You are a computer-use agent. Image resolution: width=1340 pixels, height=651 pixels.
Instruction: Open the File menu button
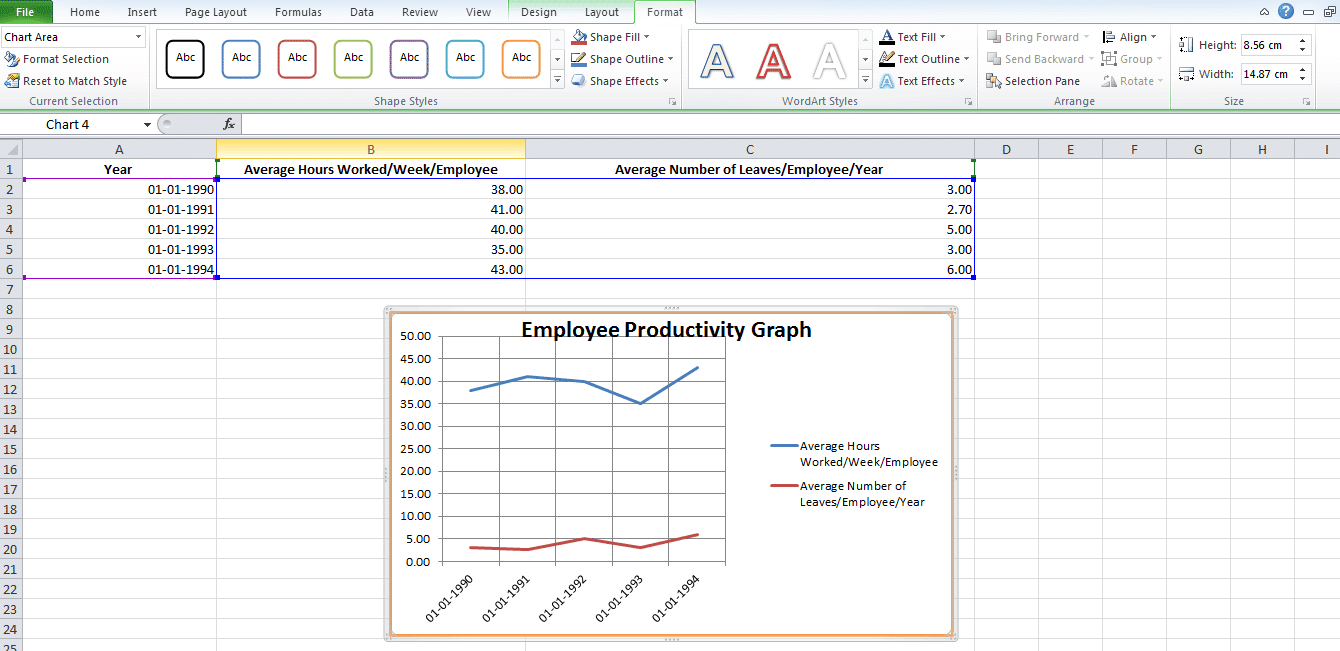coord(25,12)
